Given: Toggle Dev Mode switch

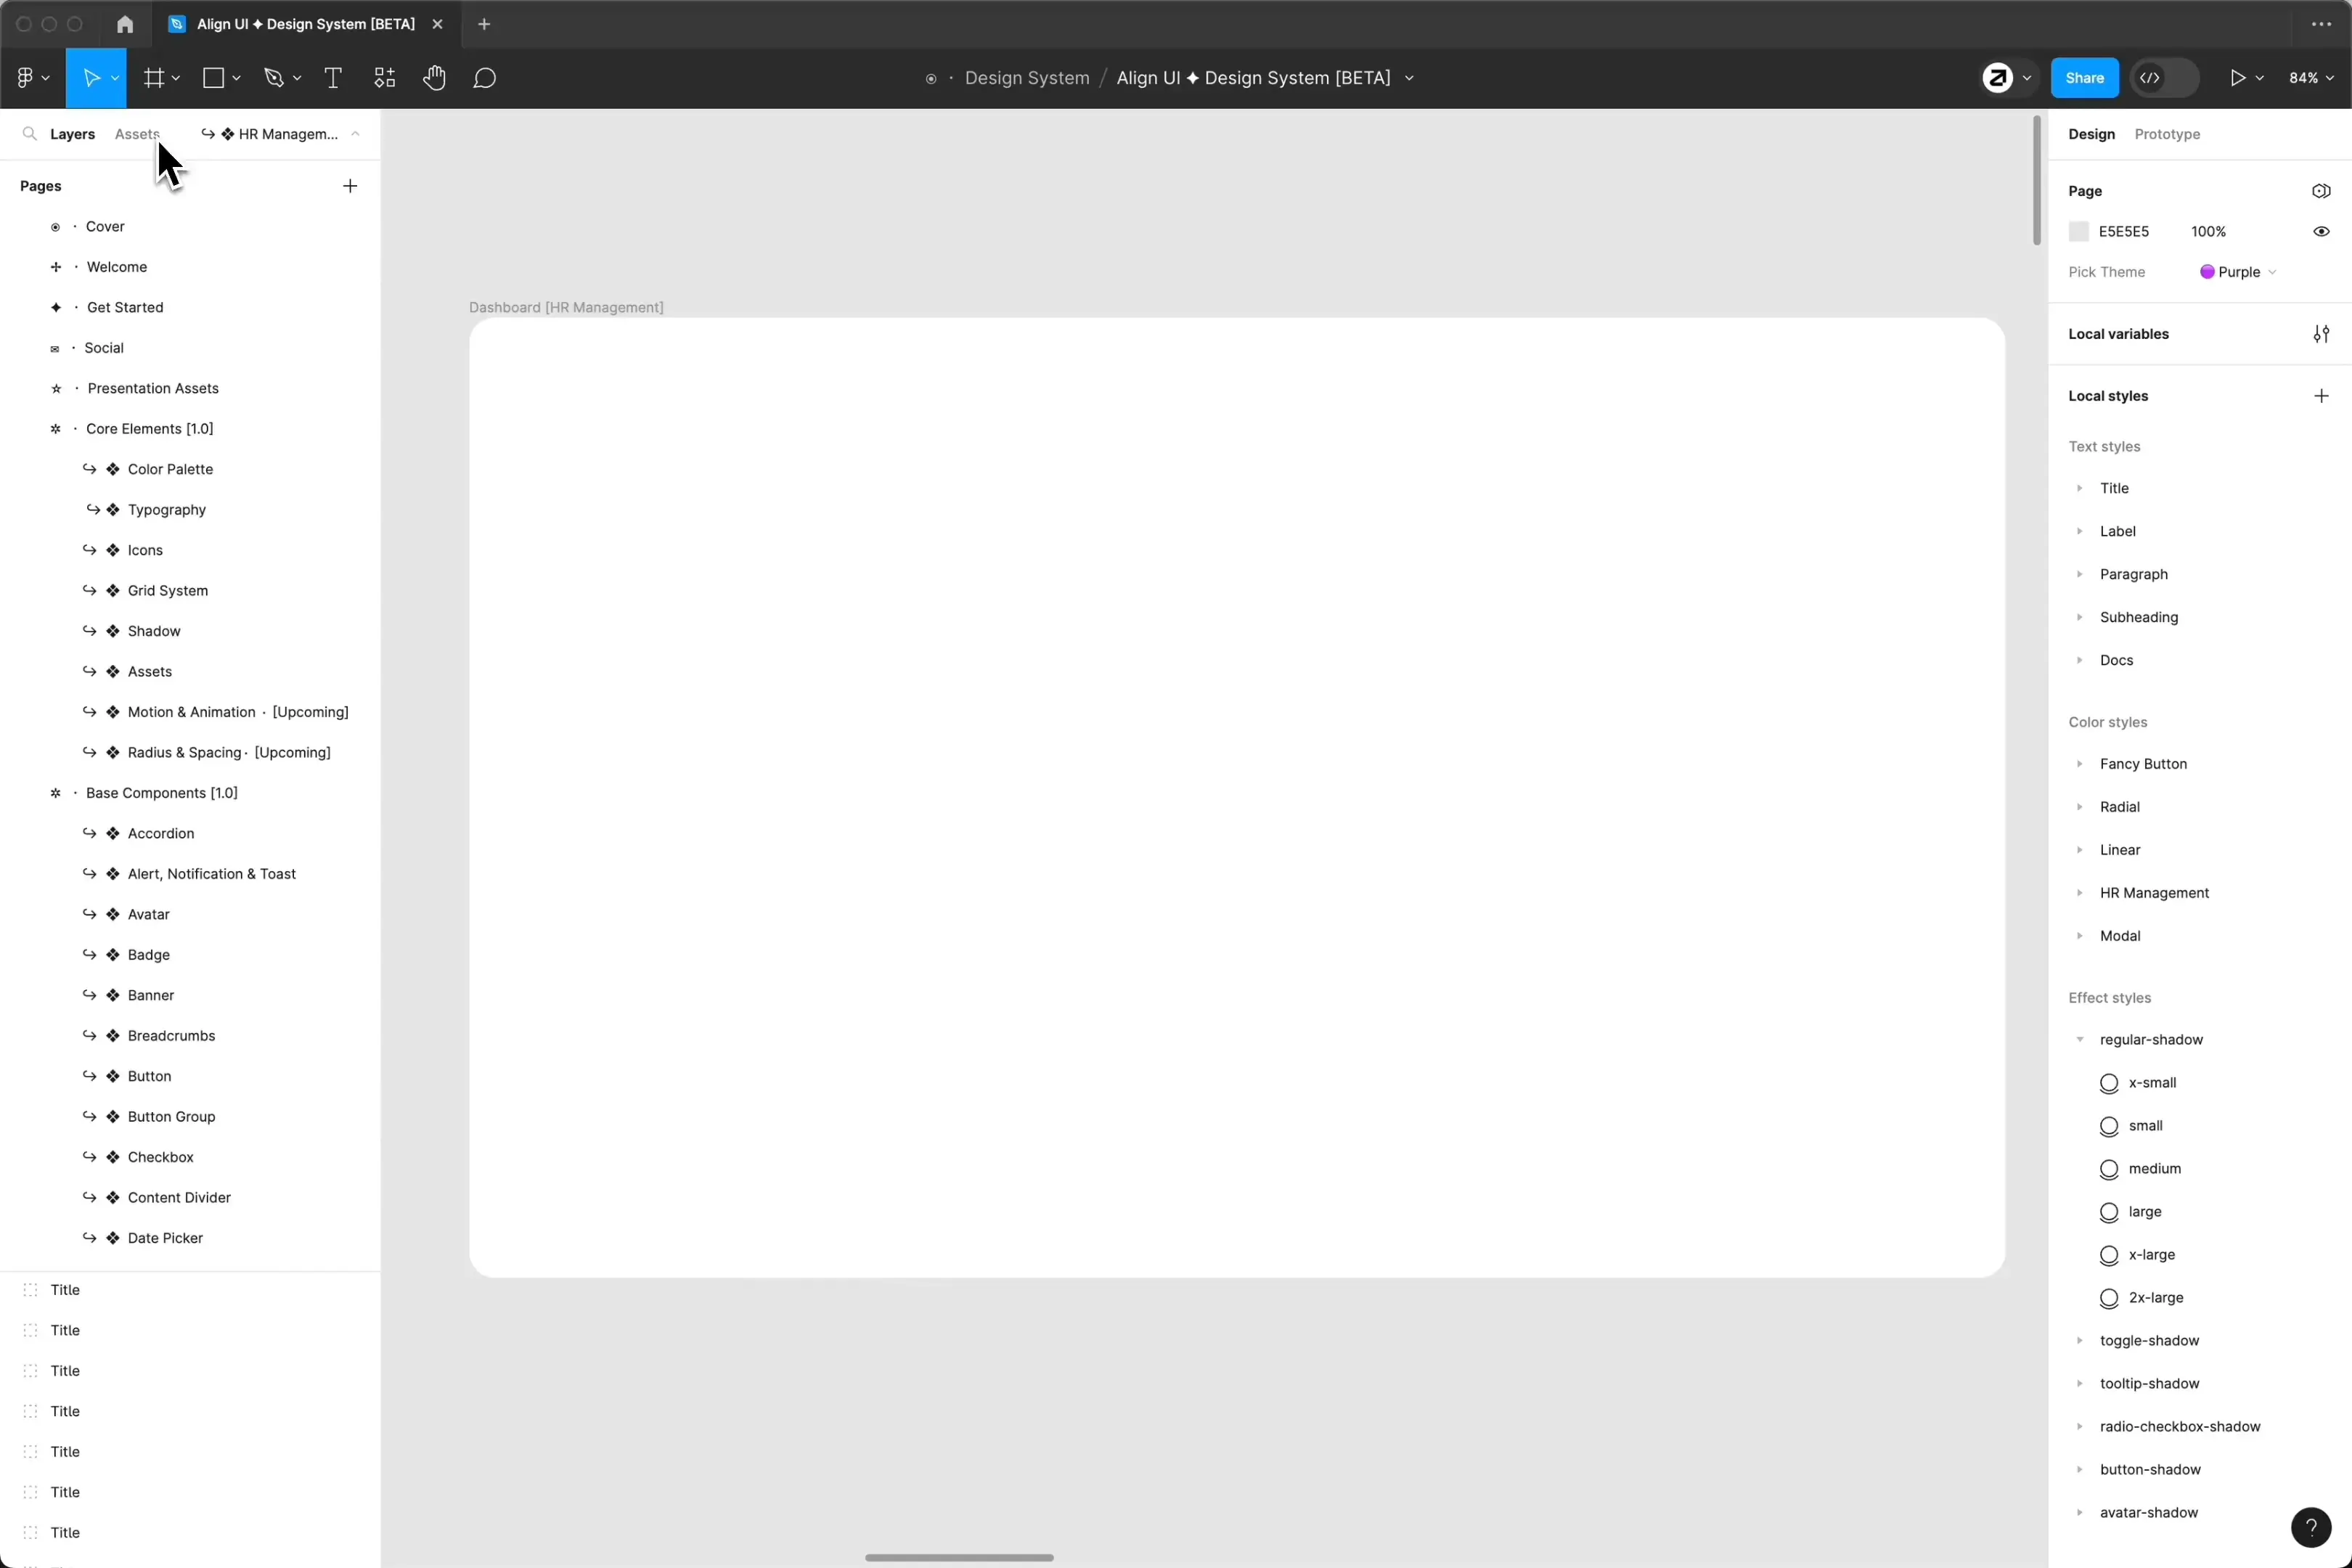Looking at the screenshot, I should [2164, 78].
